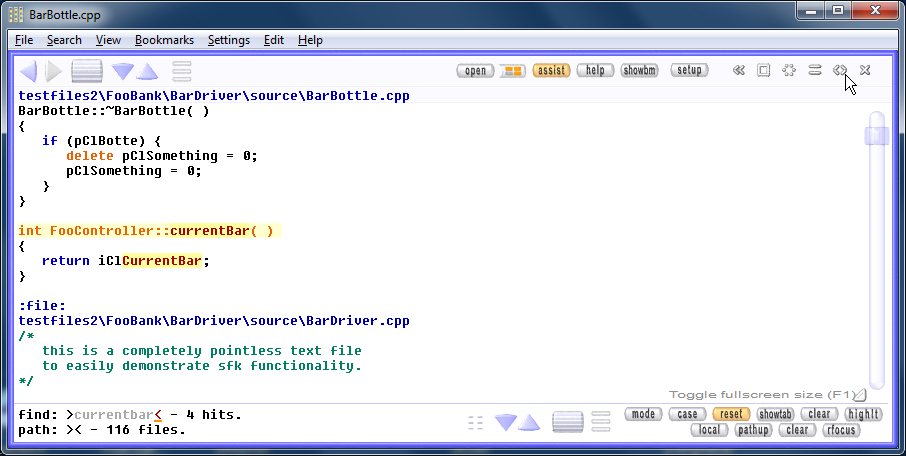Toggle the case sensitivity button
906x456 pixels.
pos(686,414)
